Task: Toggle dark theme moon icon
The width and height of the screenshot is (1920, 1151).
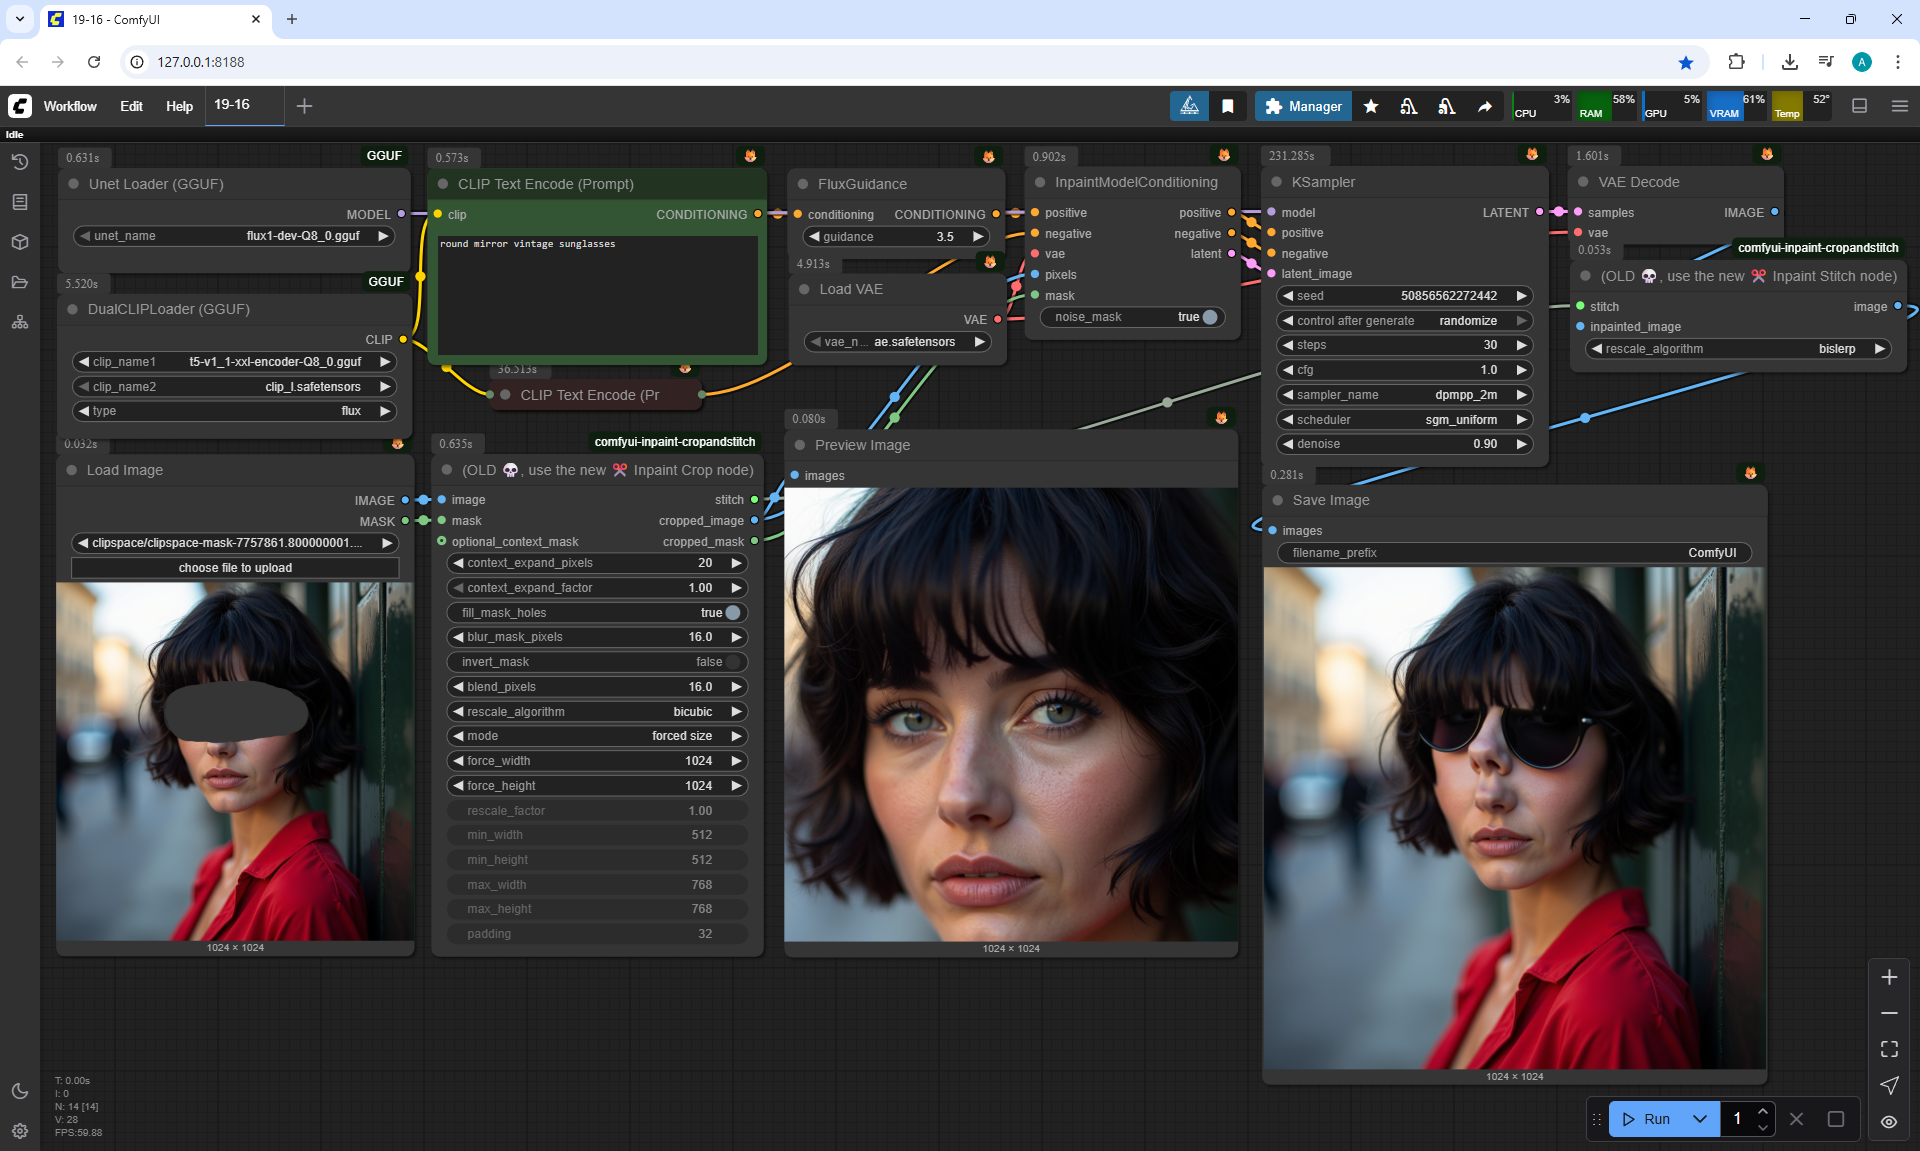Action: click(x=20, y=1091)
